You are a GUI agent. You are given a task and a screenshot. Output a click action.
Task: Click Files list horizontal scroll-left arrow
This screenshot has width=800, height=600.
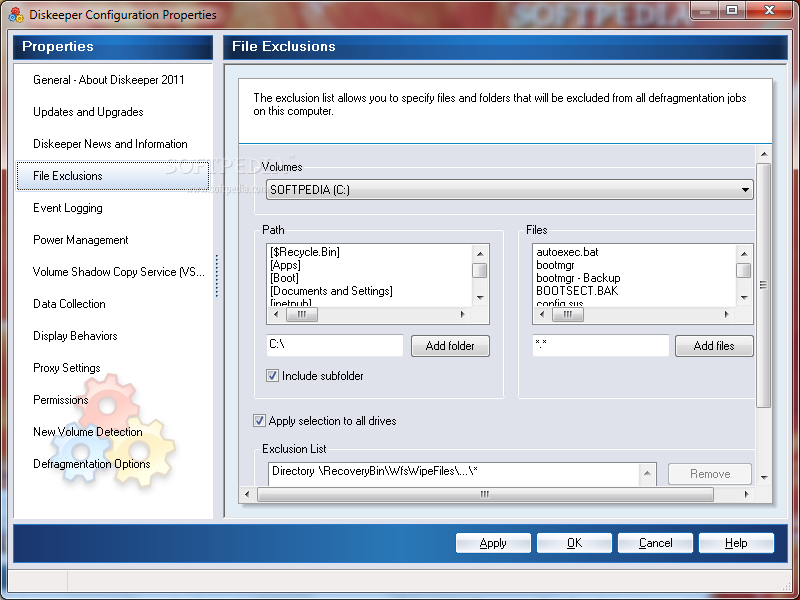tap(542, 314)
